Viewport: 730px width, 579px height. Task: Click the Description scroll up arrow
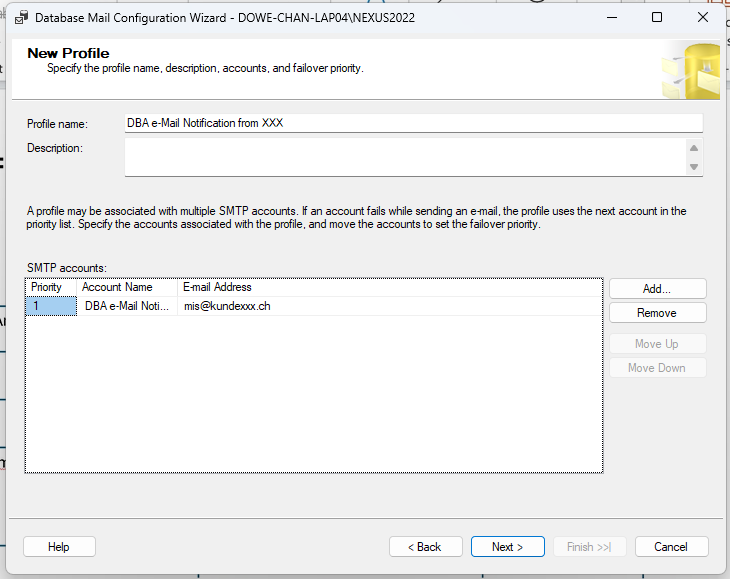[694, 148]
